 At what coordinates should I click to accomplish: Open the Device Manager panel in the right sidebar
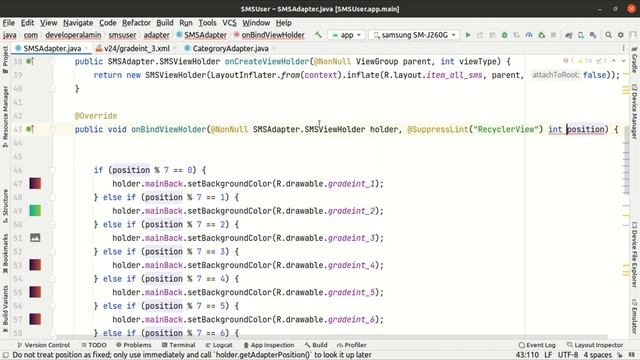[x=634, y=111]
